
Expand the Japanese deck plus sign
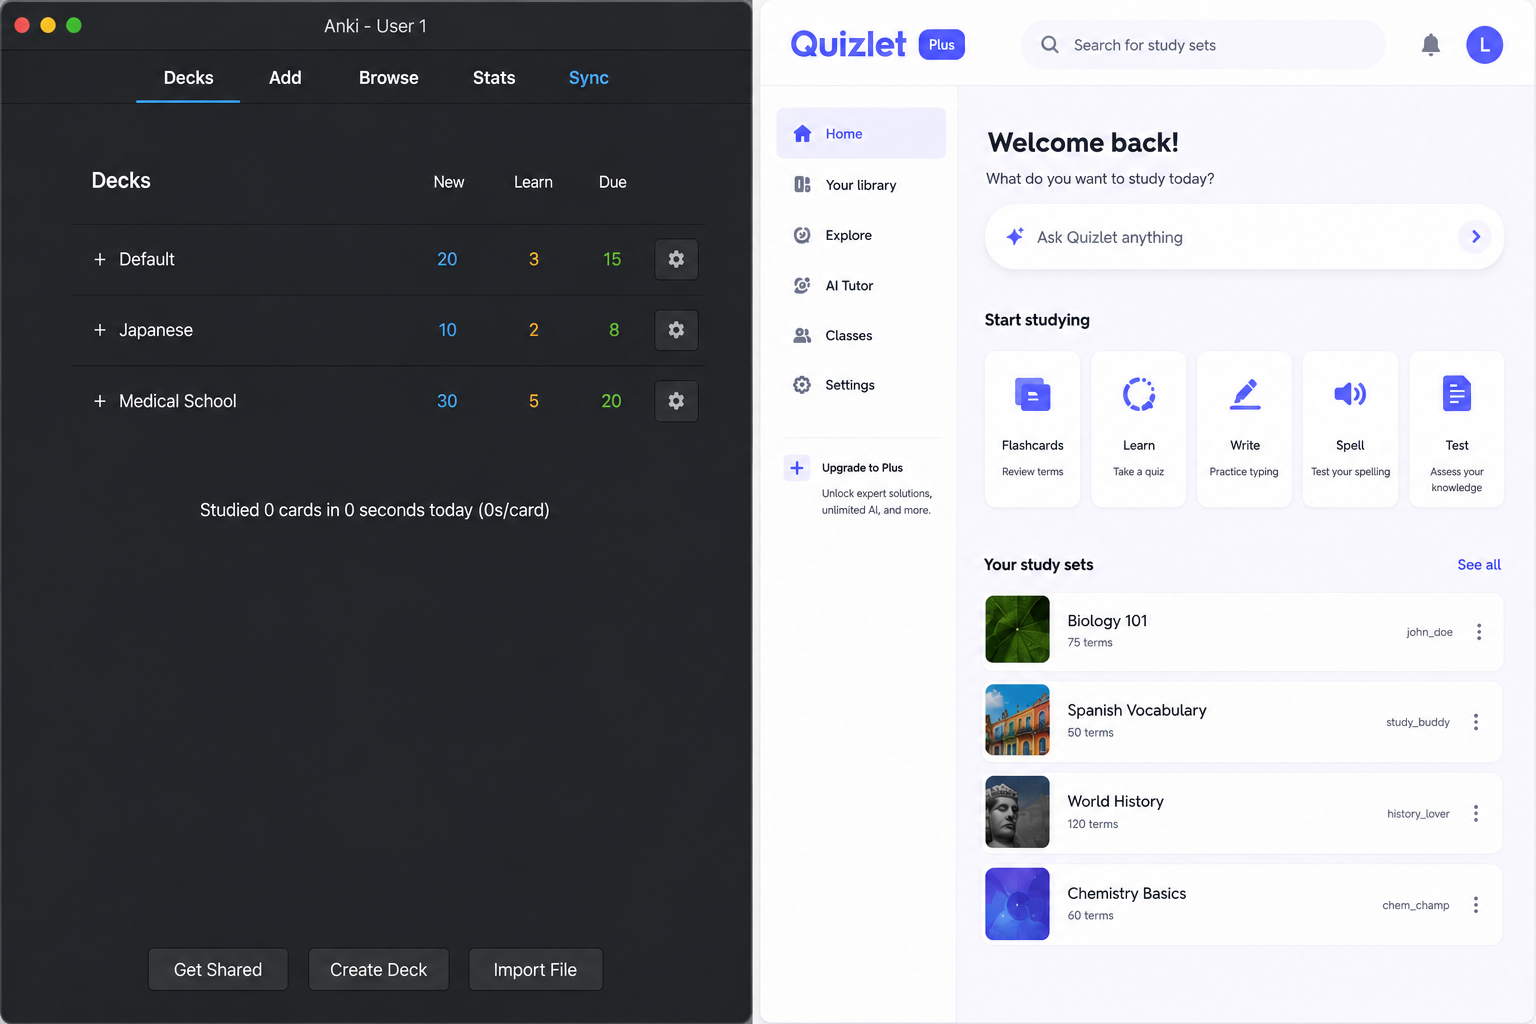point(100,330)
